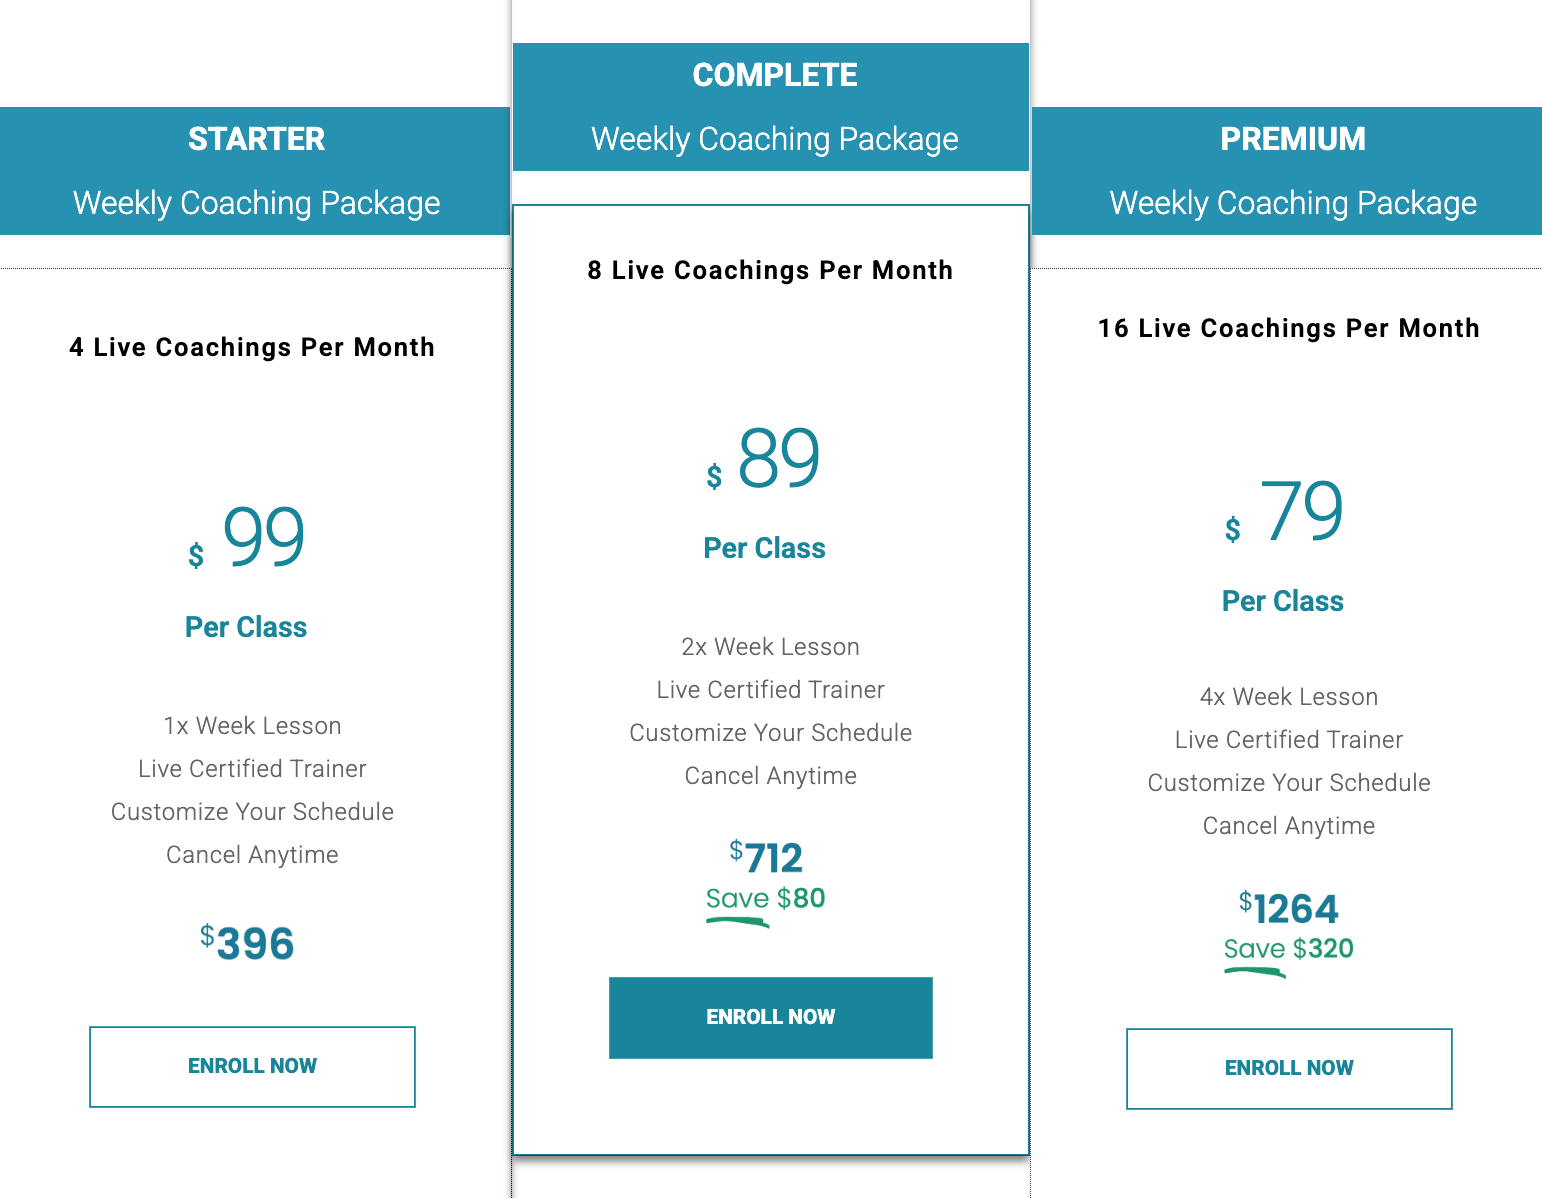Click Enroll Now under the Starter package
1542x1198 pixels.
click(x=252, y=1066)
